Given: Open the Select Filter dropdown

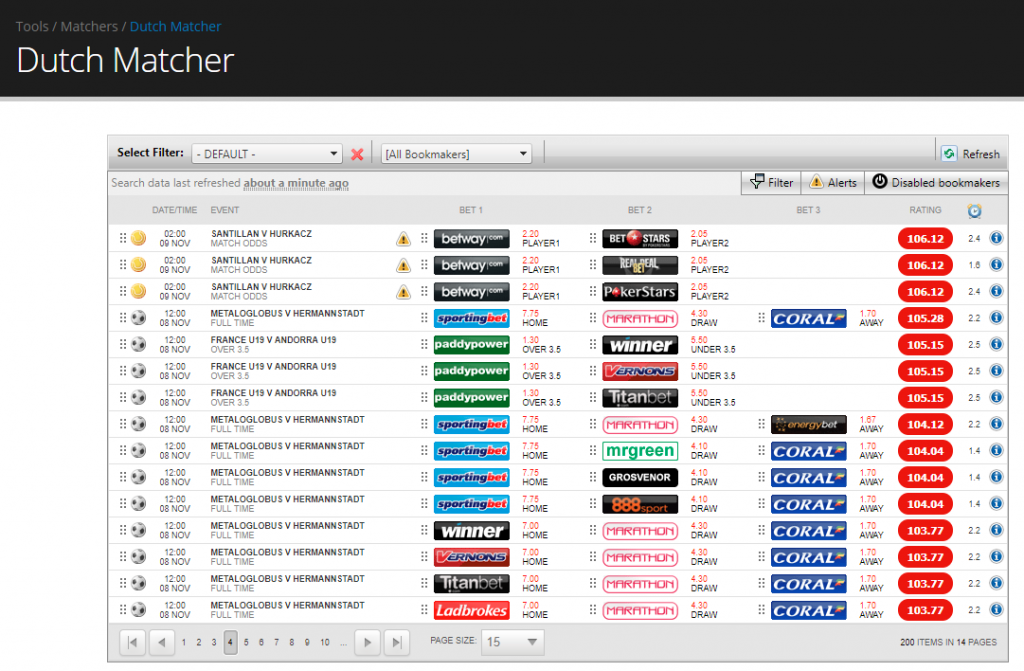Looking at the screenshot, I should [x=267, y=154].
